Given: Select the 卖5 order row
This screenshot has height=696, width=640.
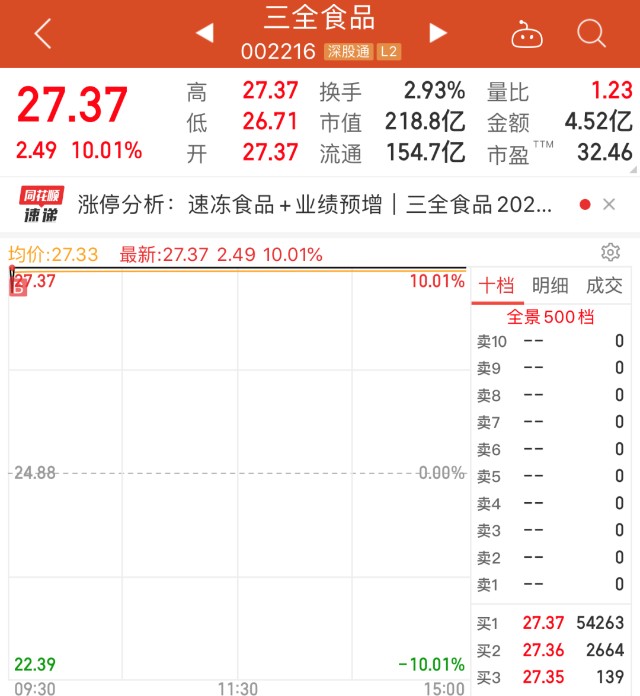Looking at the screenshot, I should pyautogui.click(x=550, y=476).
